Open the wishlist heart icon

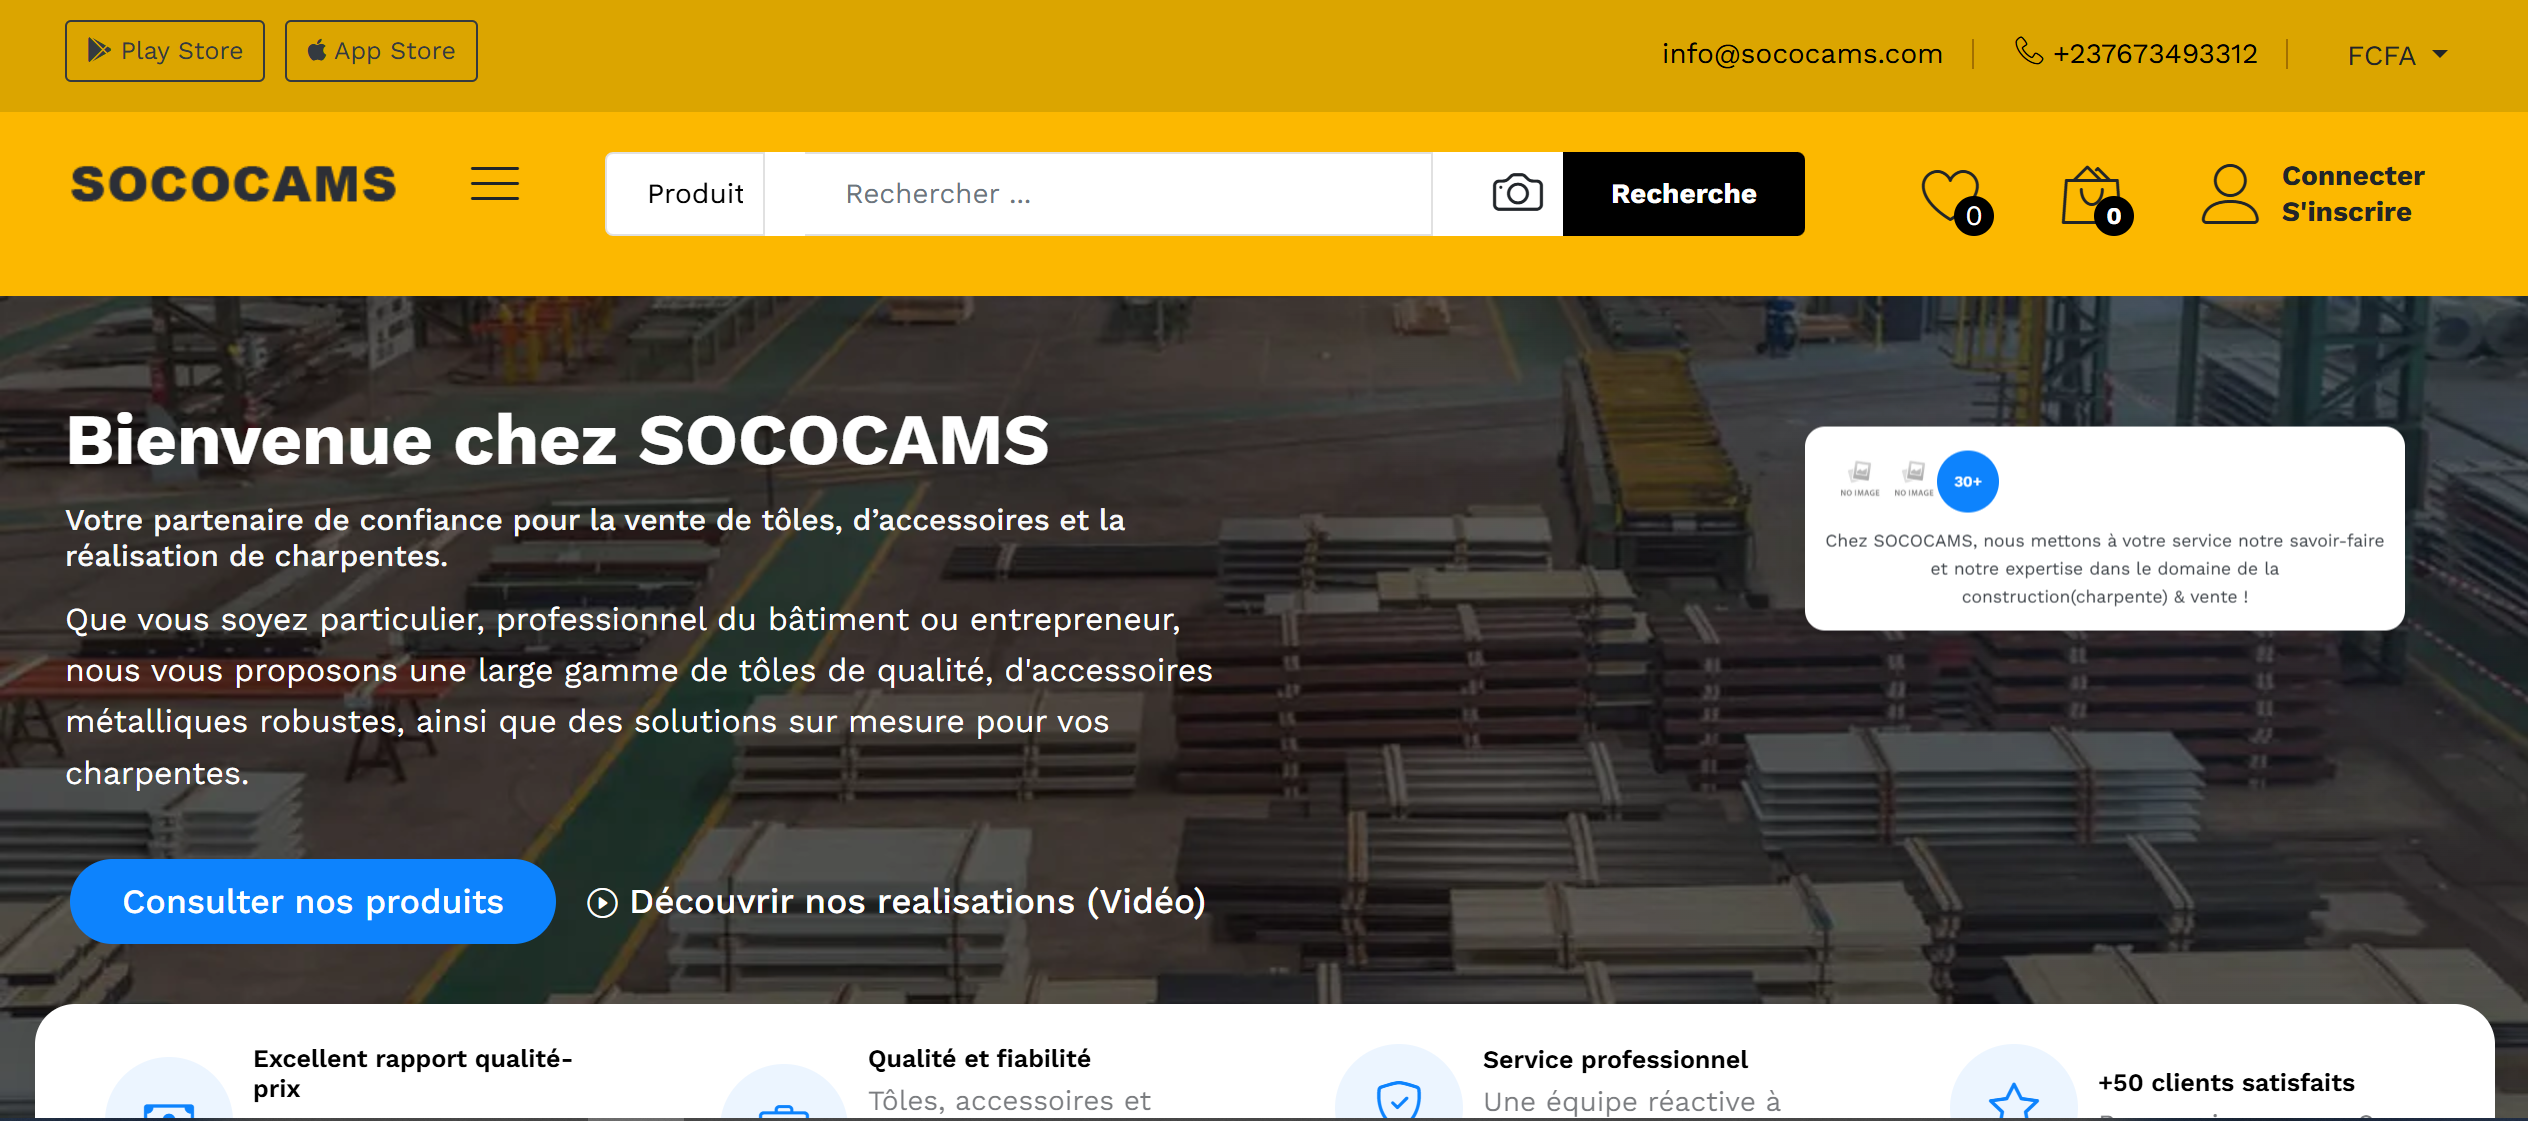[1950, 194]
